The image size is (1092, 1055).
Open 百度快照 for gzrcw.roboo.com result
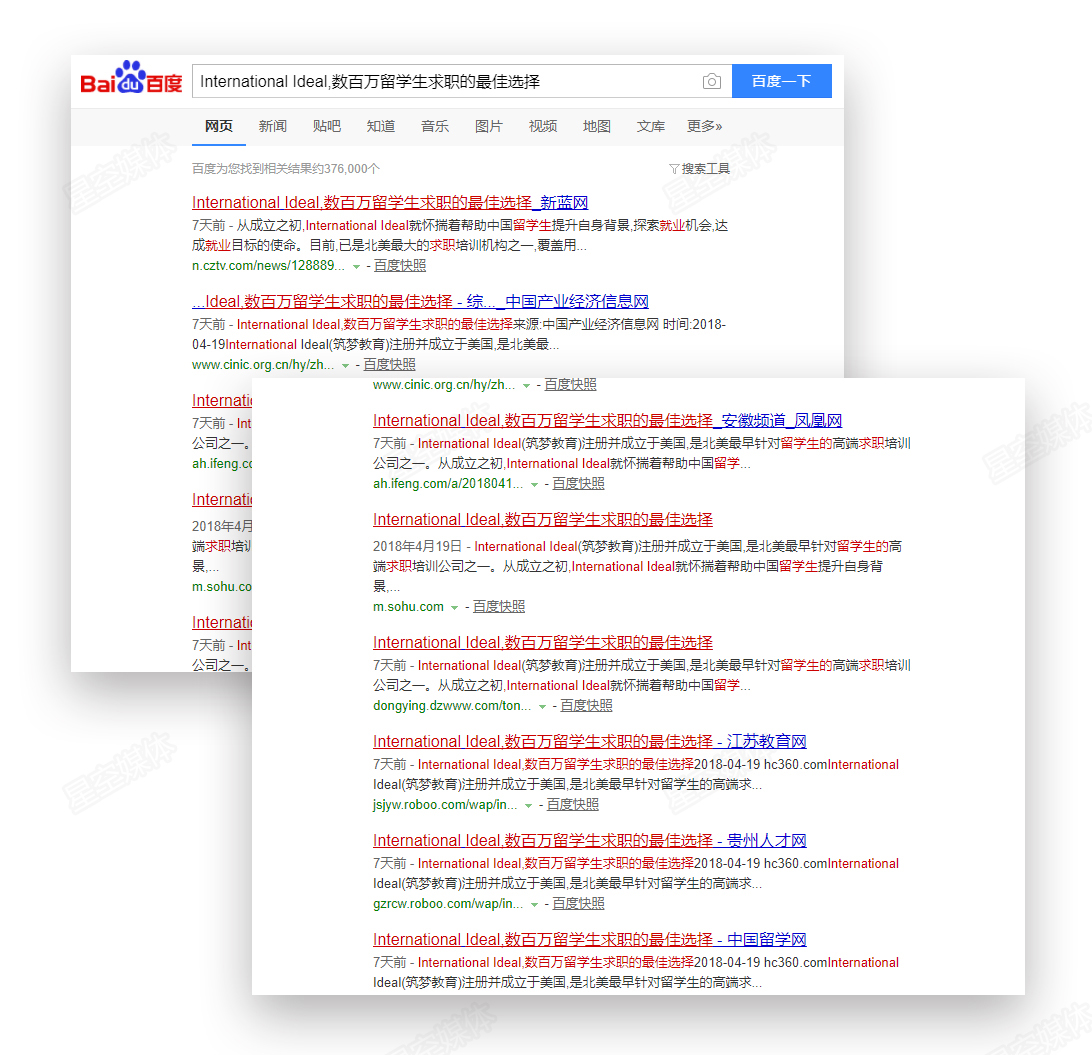[x=579, y=904]
